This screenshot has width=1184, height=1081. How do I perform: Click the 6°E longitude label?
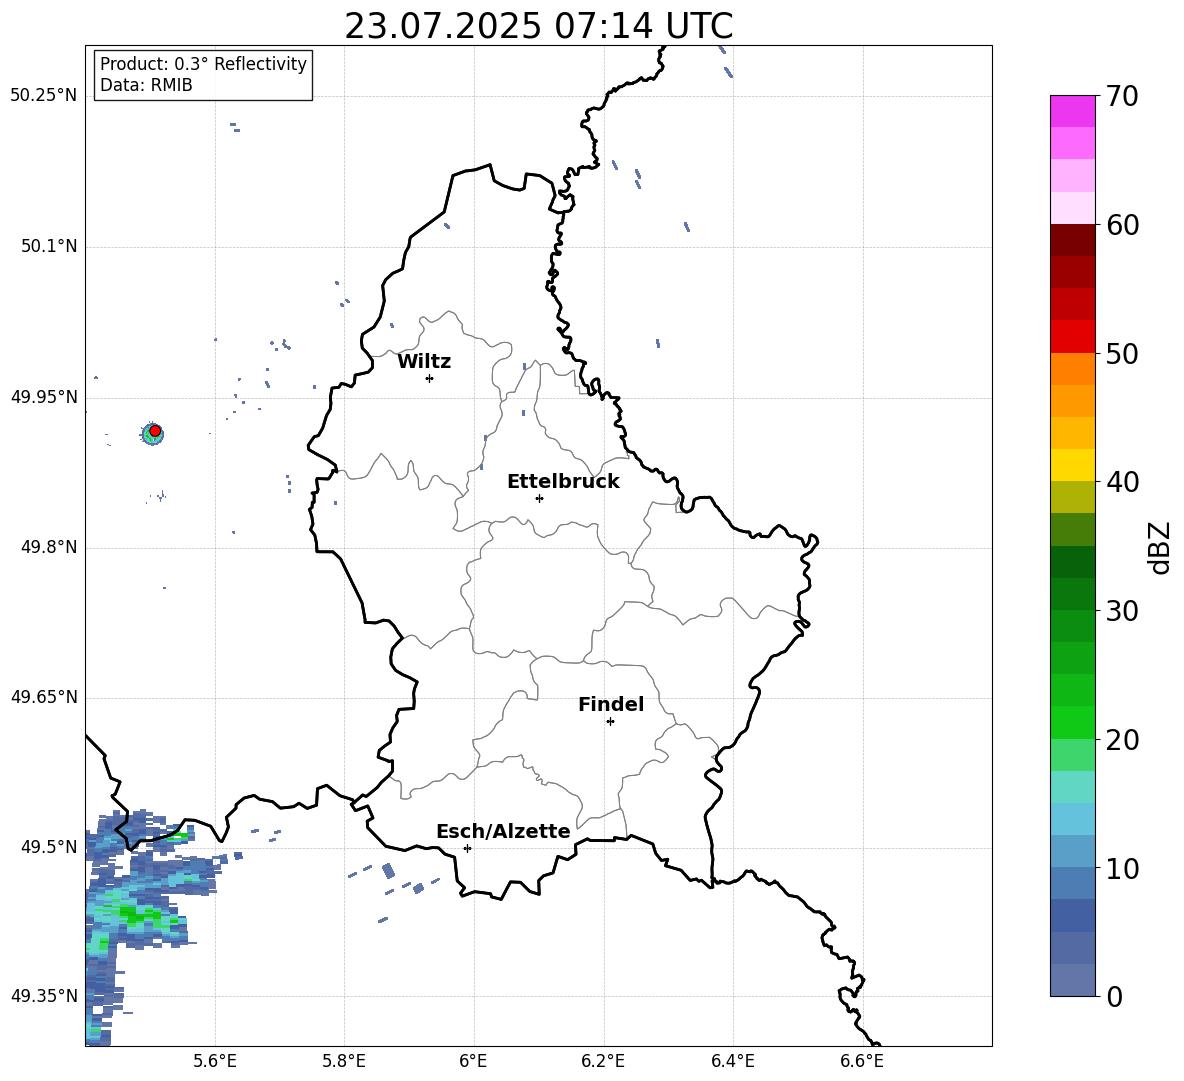coord(473,1061)
